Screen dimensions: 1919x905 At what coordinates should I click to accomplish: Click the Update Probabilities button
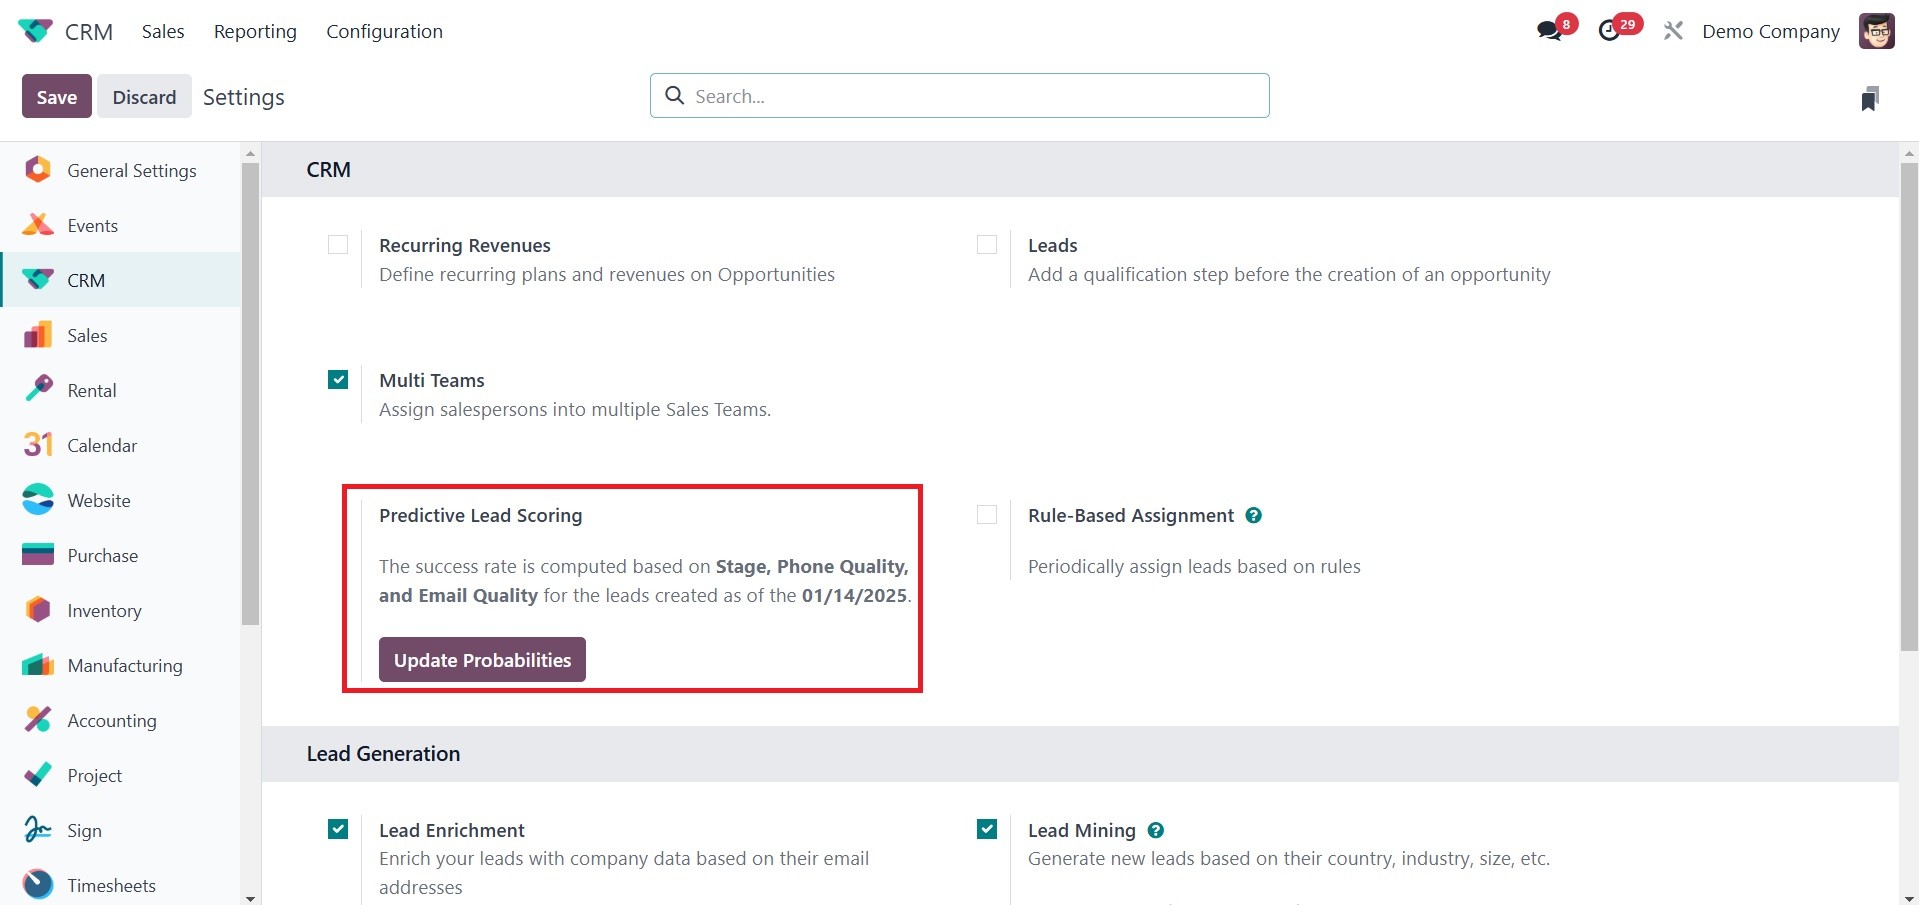pos(482,660)
